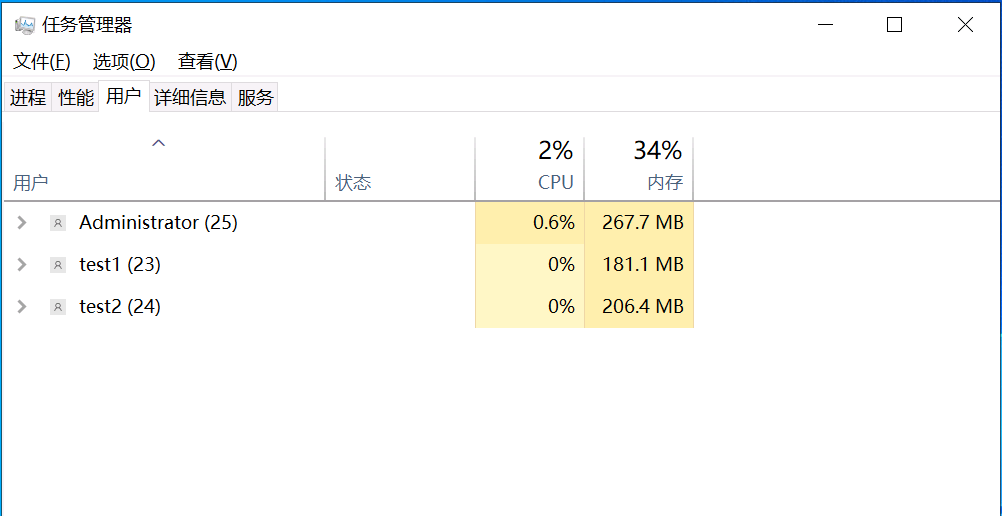Click the 状态 column header

click(x=353, y=183)
